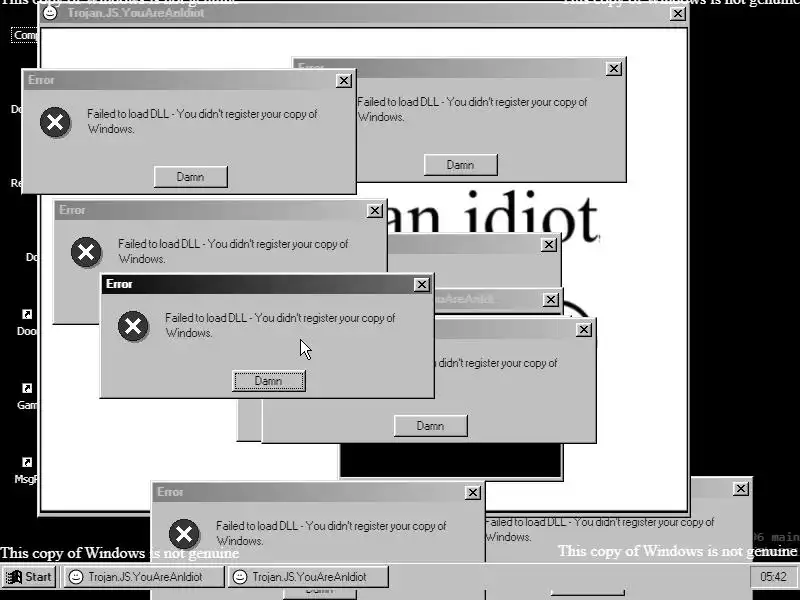
Task: Switch to the right Trojan.JS.YouAreAnIdiot taskbar button
Action: 308,577
